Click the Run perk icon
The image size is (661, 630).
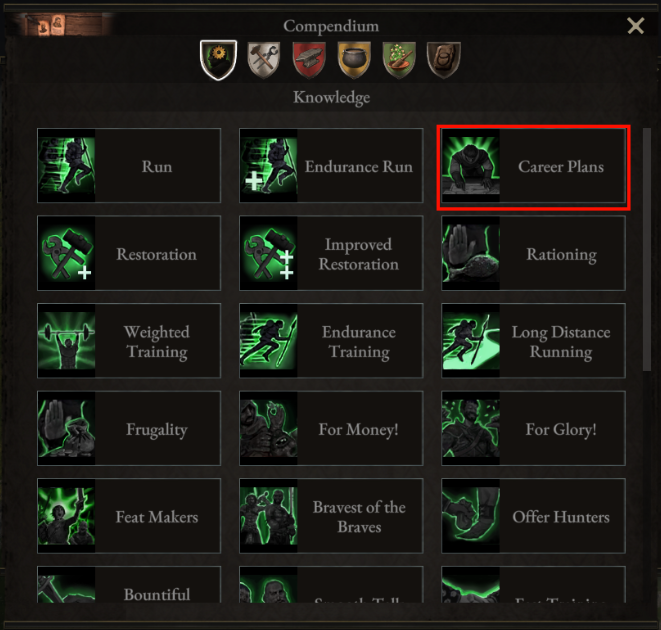67,167
